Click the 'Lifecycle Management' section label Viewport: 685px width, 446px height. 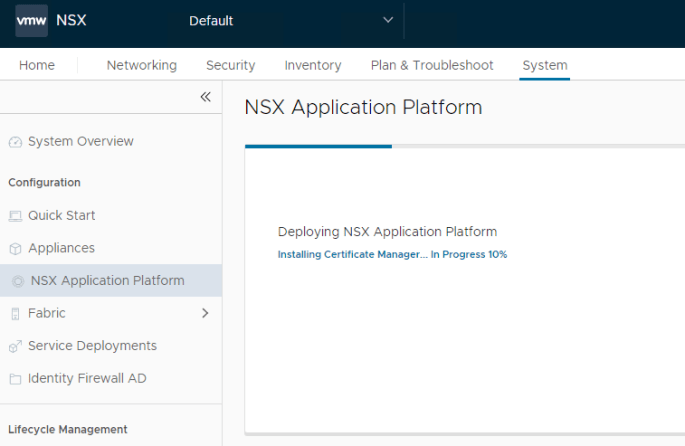(x=68, y=429)
